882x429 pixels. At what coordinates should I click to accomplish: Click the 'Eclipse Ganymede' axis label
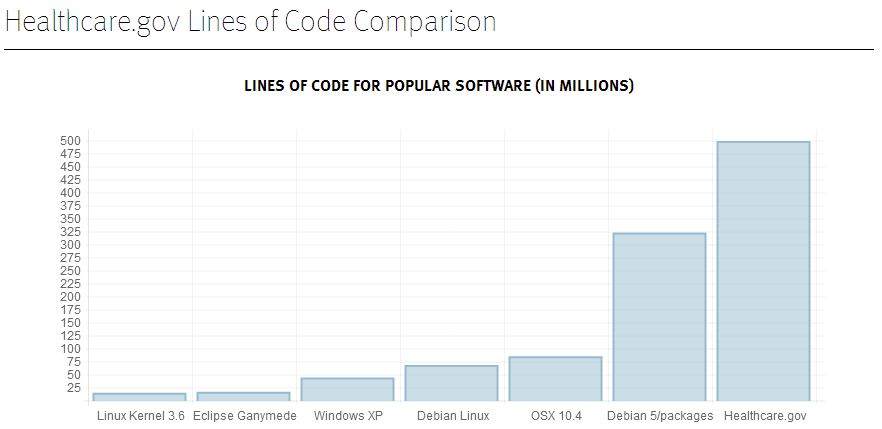click(x=245, y=417)
